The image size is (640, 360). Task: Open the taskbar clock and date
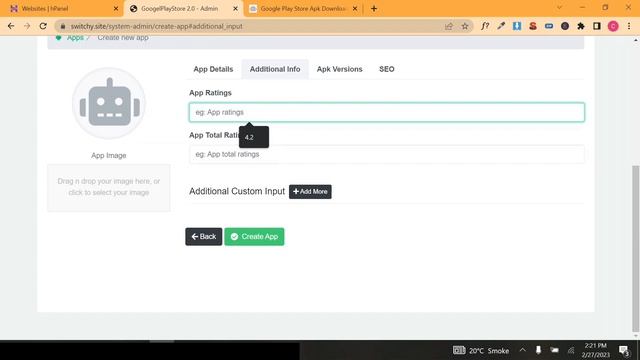pyautogui.click(x=596, y=350)
